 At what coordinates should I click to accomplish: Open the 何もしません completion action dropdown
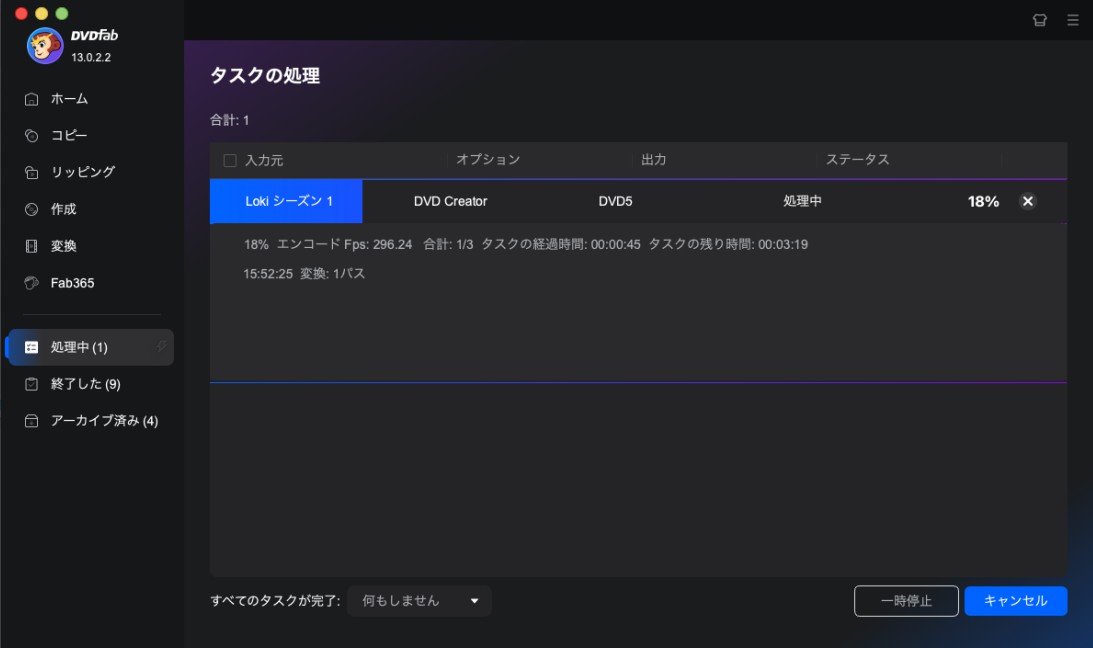(420, 601)
